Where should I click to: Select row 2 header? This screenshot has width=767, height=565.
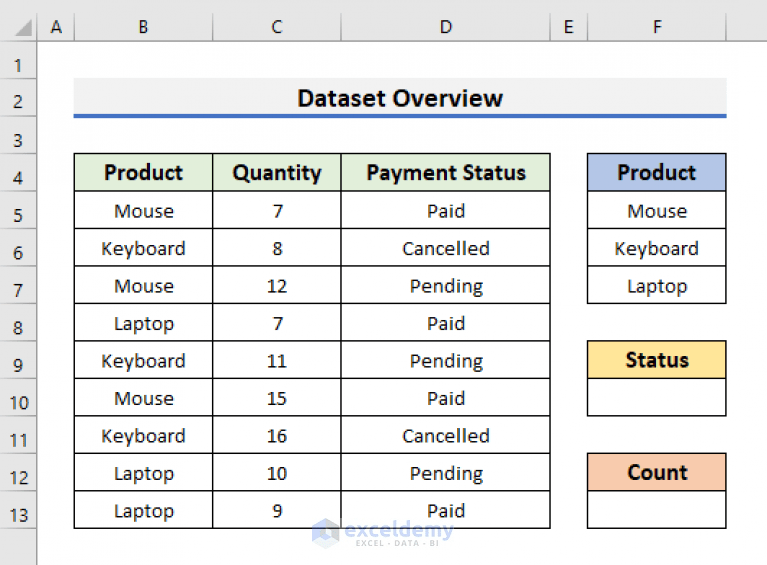[18, 97]
